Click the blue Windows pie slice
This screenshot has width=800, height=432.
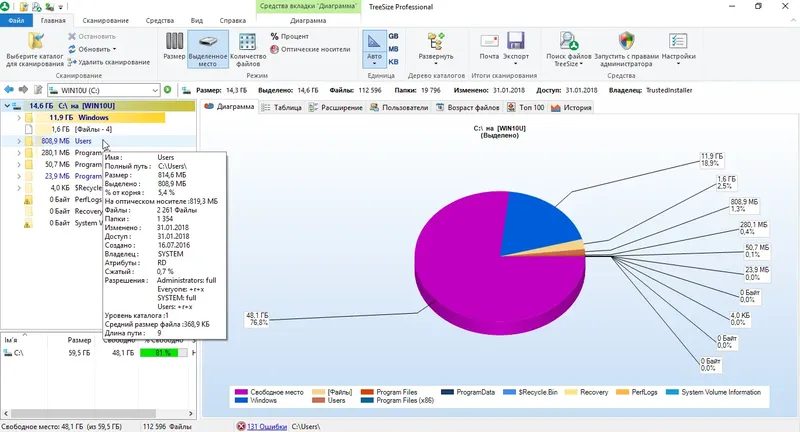click(541, 222)
